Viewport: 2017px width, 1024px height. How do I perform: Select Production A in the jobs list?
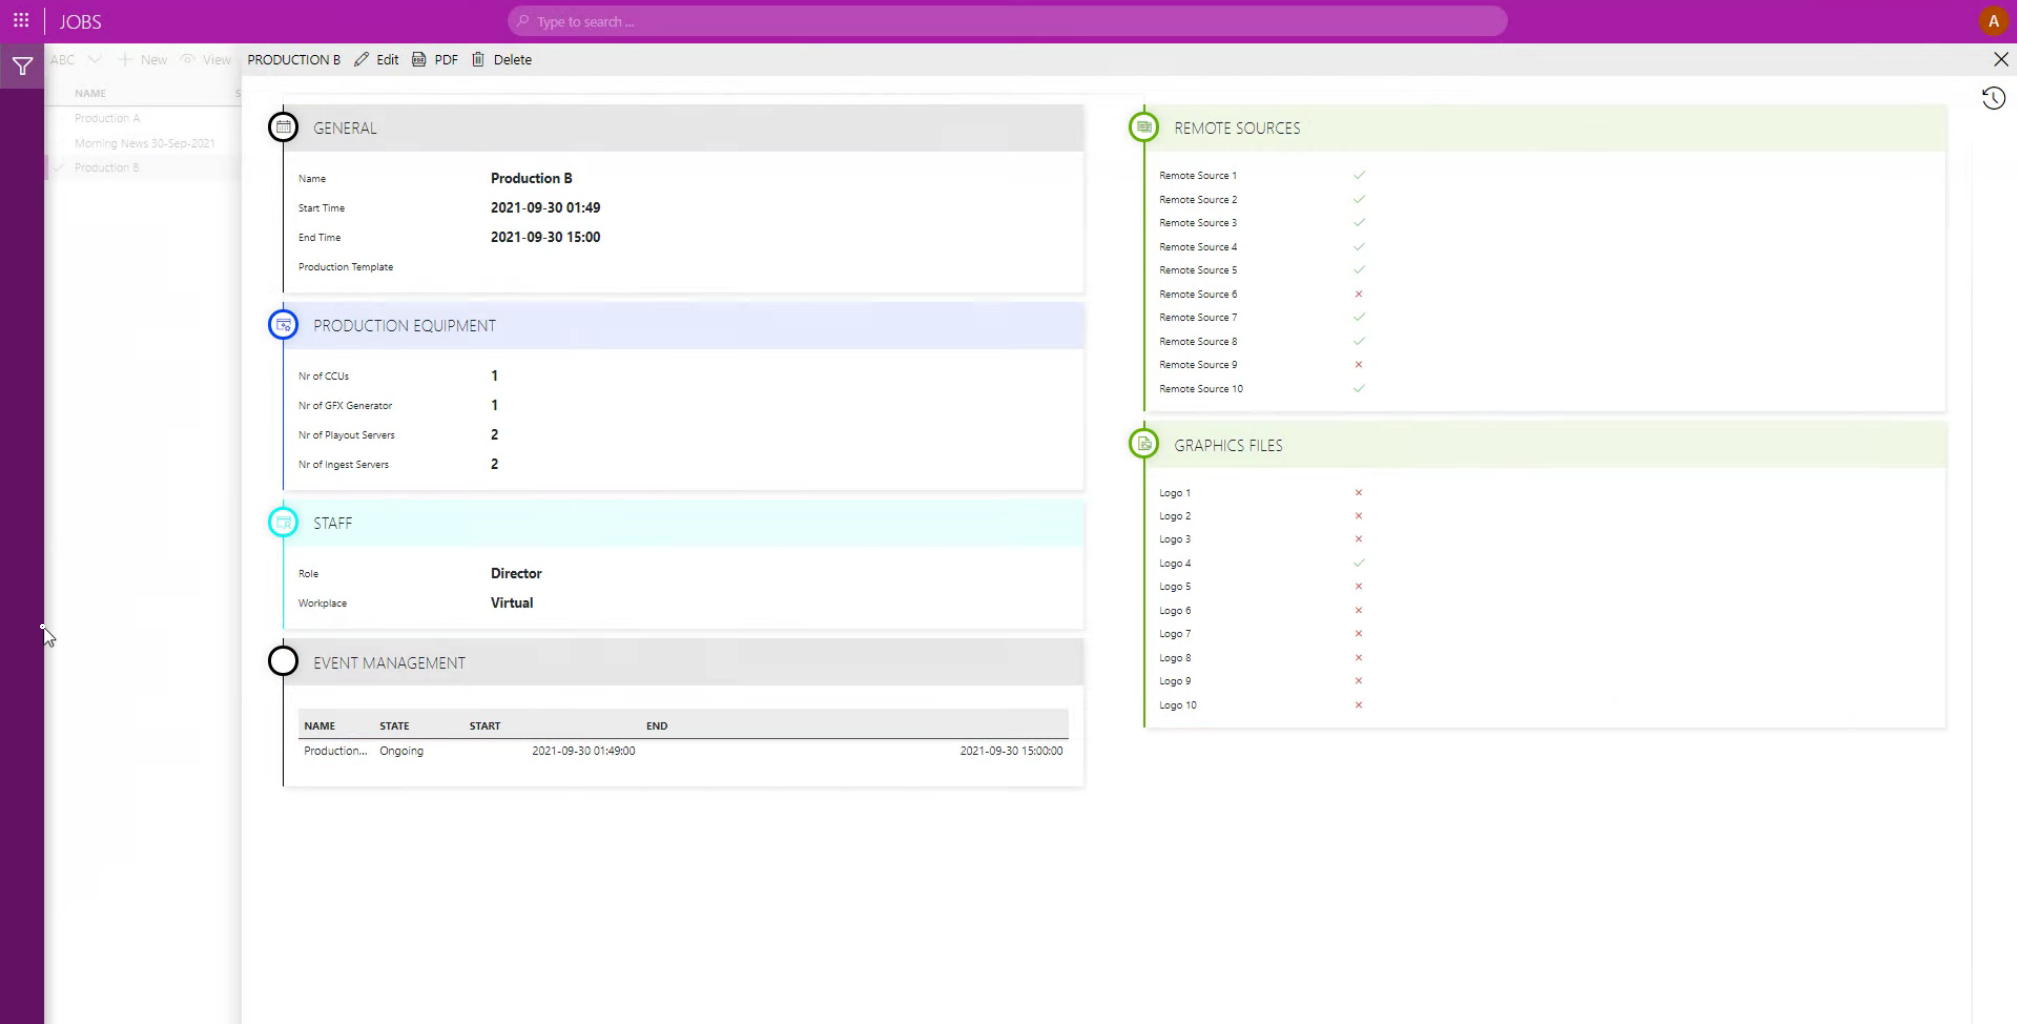107,118
